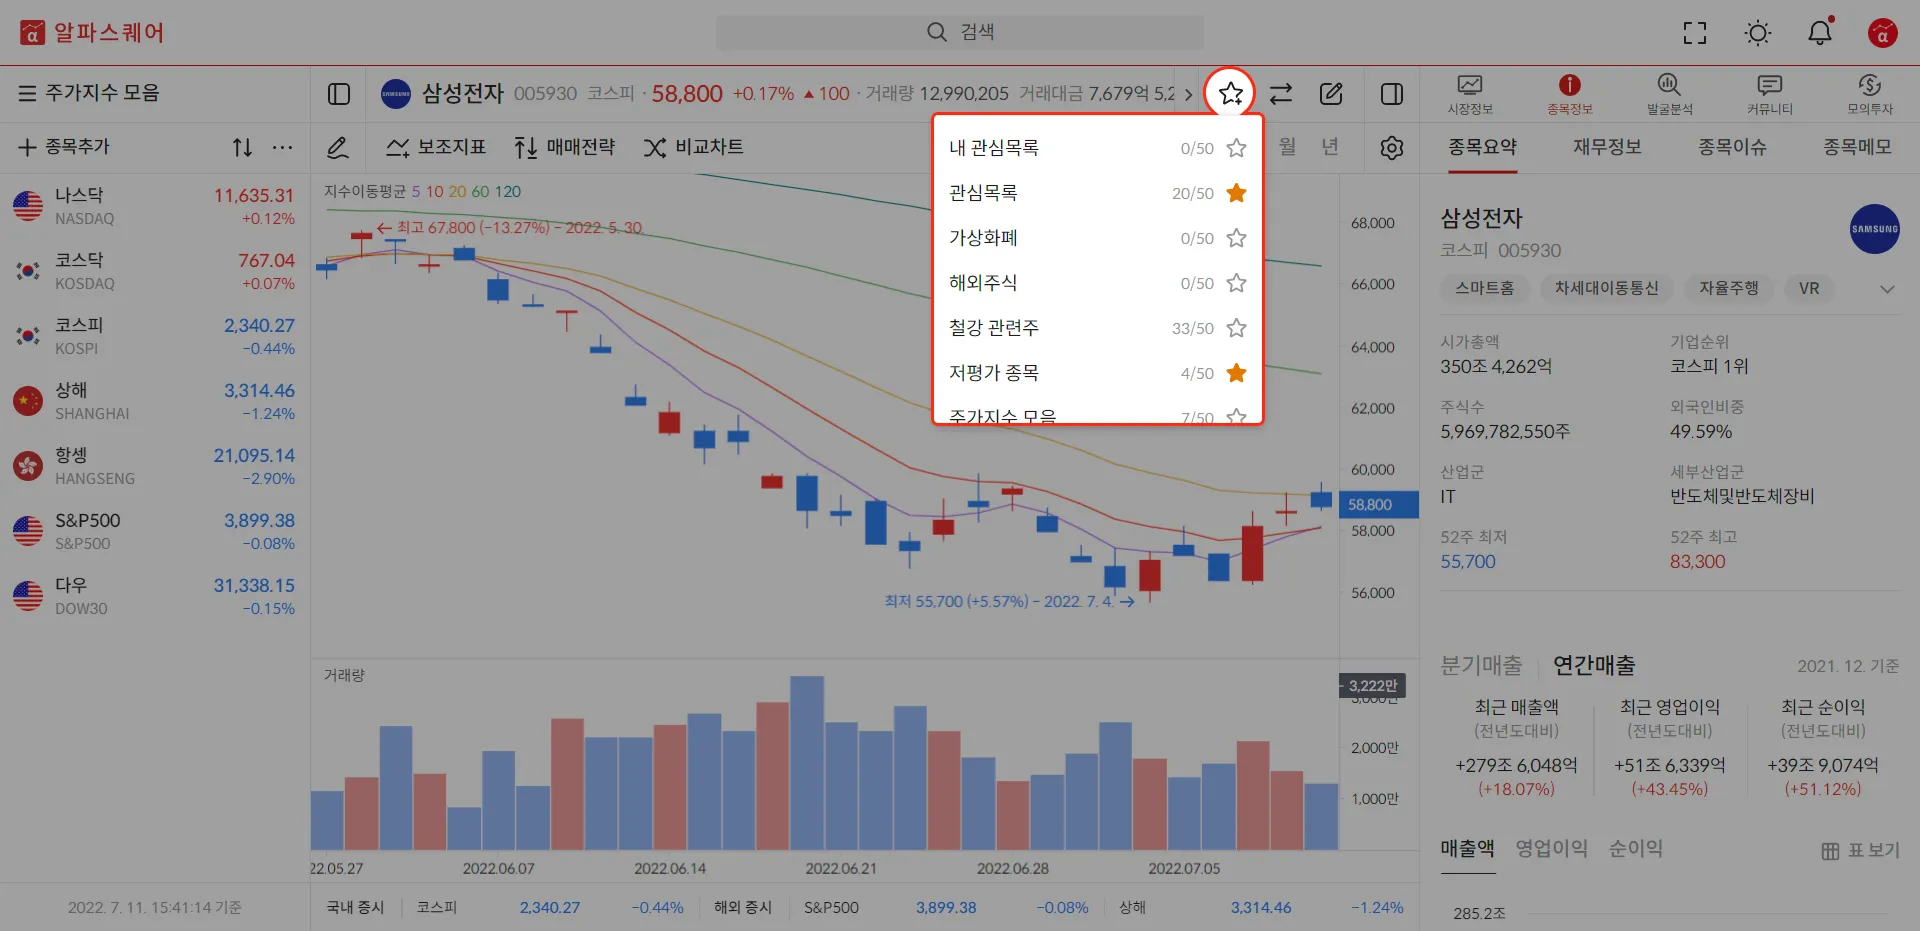
Task: Open the 주가지수 모음 list menu
Action: [89, 93]
